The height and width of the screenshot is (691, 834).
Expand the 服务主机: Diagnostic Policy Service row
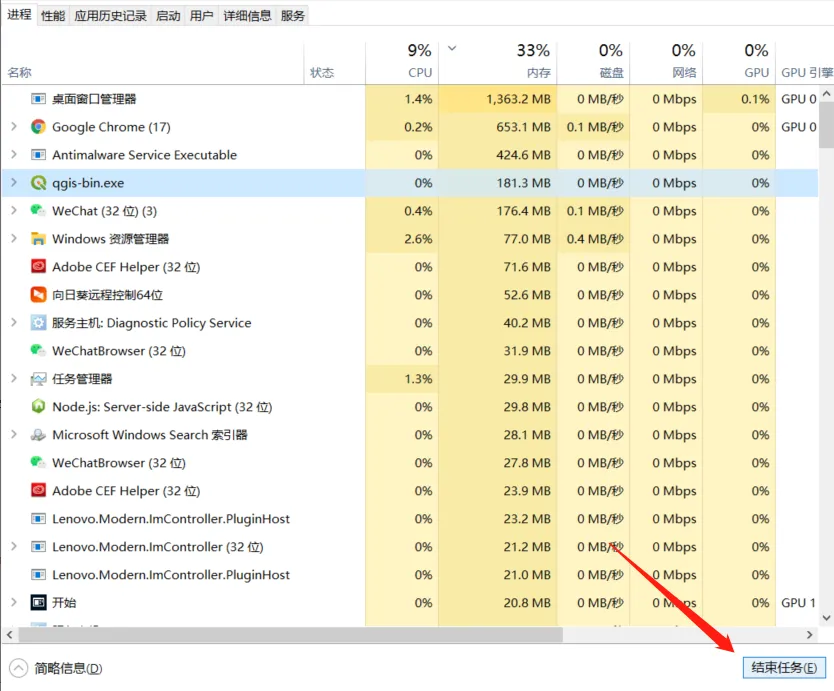click(14, 323)
